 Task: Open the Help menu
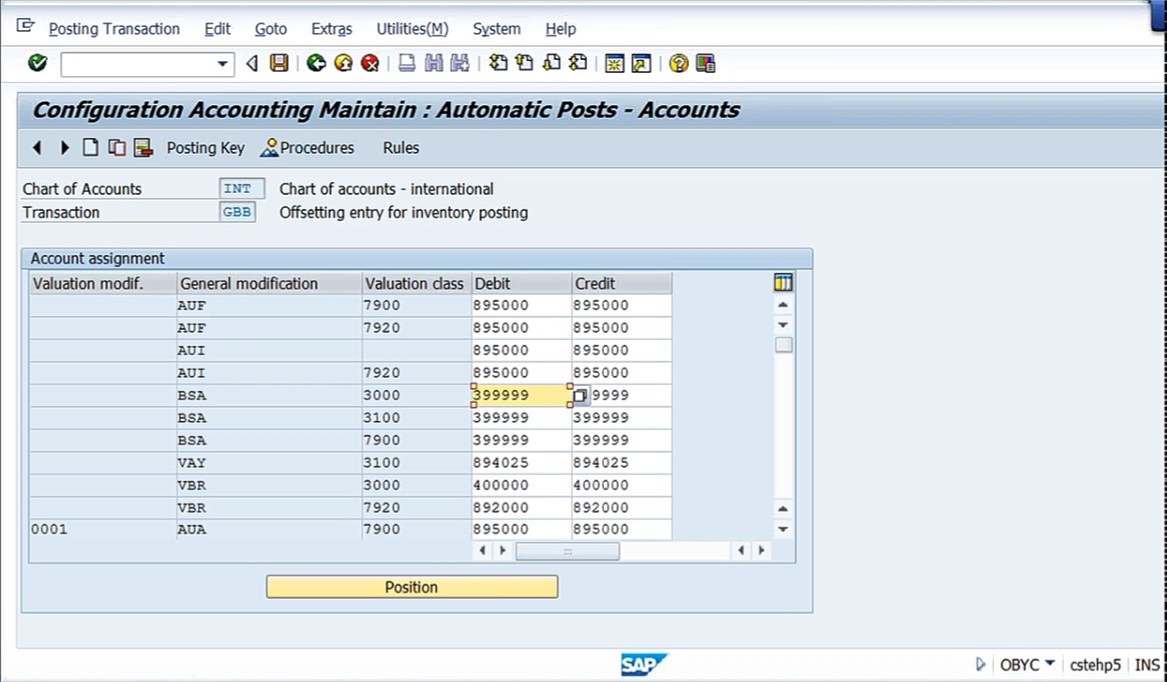(560, 29)
